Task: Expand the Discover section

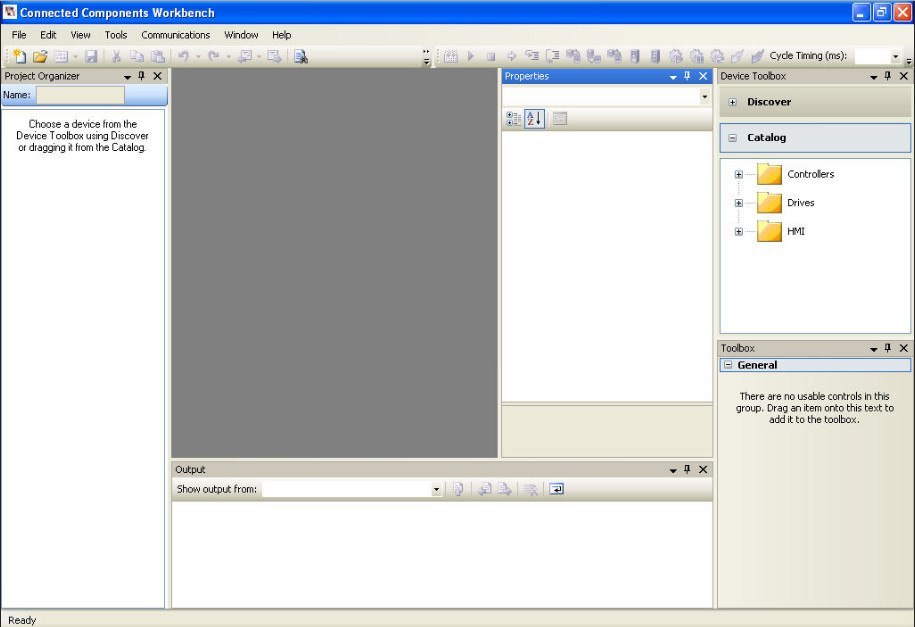Action: [x=732, y=102]
